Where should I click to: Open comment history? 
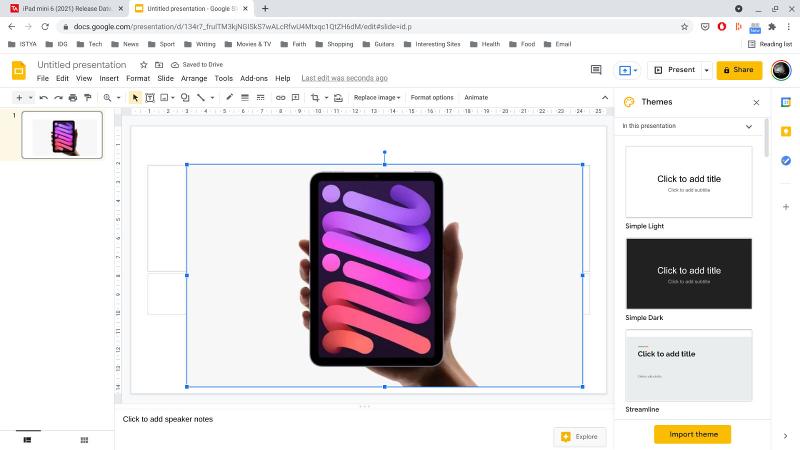[596, 70]
